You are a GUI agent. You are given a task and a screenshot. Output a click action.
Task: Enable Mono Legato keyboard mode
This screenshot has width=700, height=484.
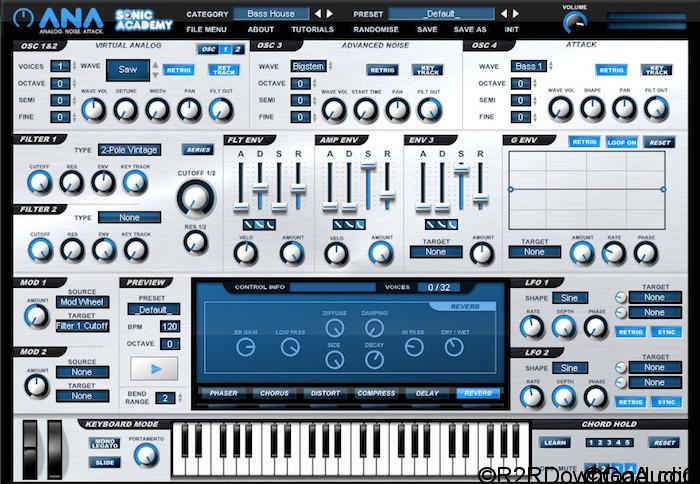[104, 443]
